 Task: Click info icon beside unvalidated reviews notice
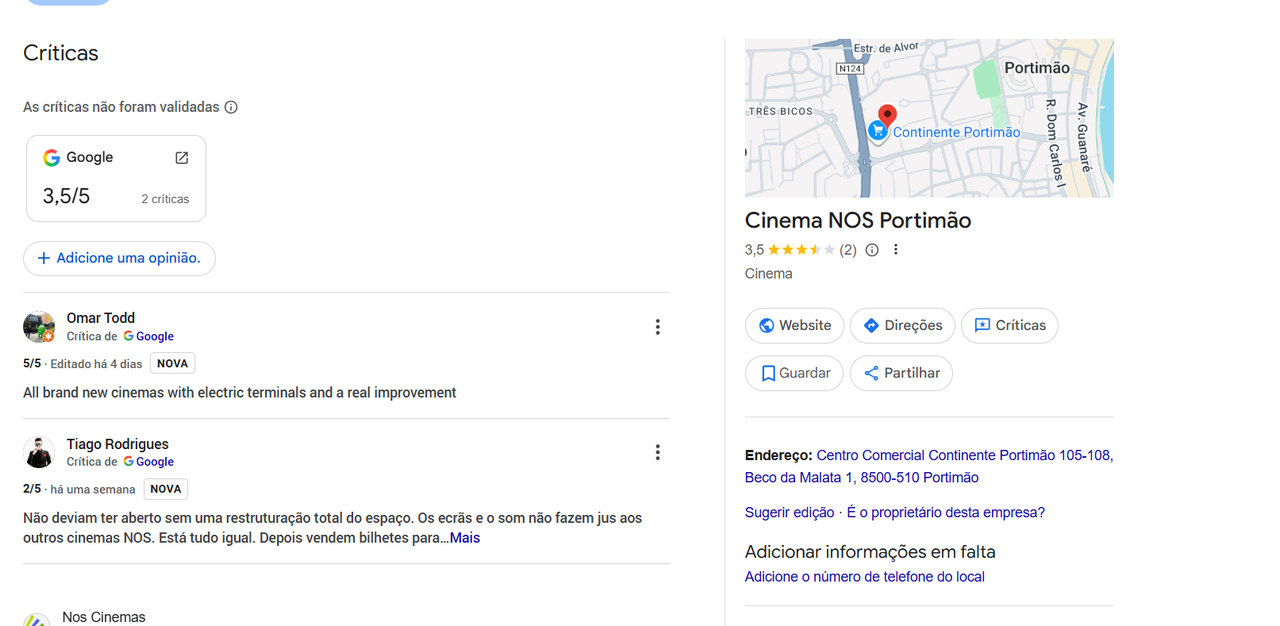[x=231, y=107]
